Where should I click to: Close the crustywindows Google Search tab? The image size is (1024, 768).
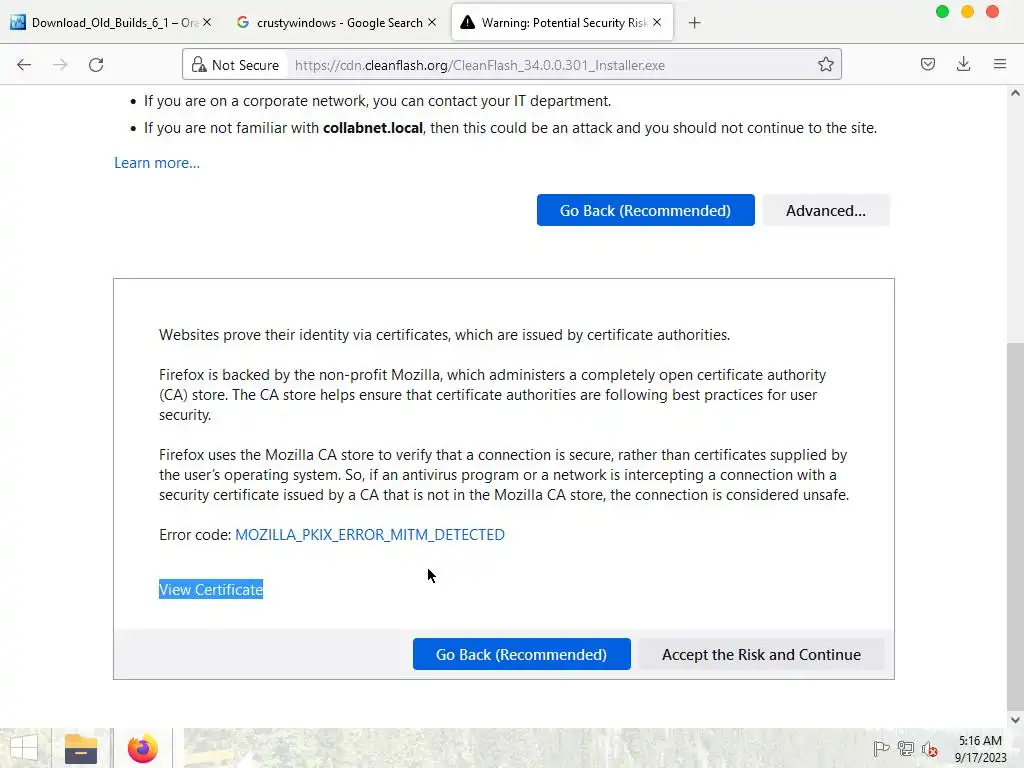coord(432,22)
